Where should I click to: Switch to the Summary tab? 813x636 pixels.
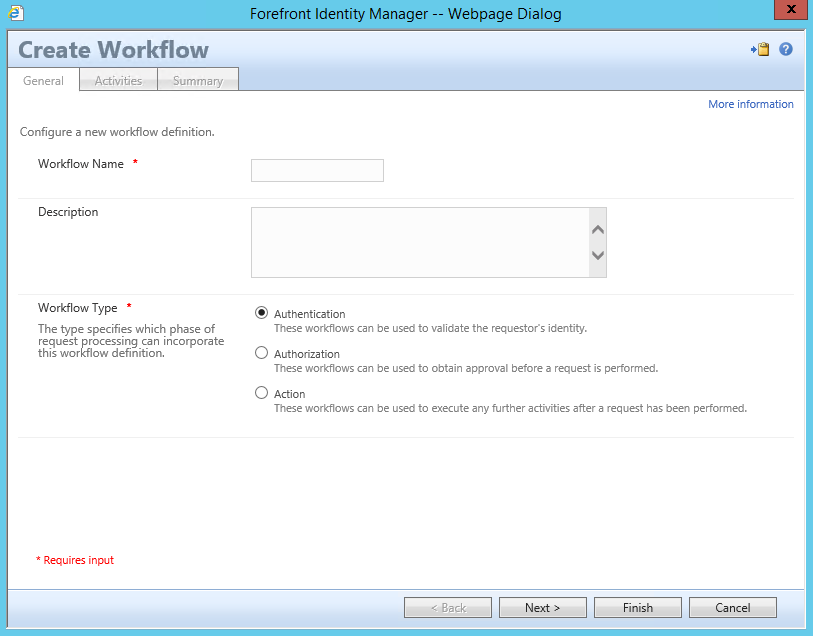tap(198, 80)
